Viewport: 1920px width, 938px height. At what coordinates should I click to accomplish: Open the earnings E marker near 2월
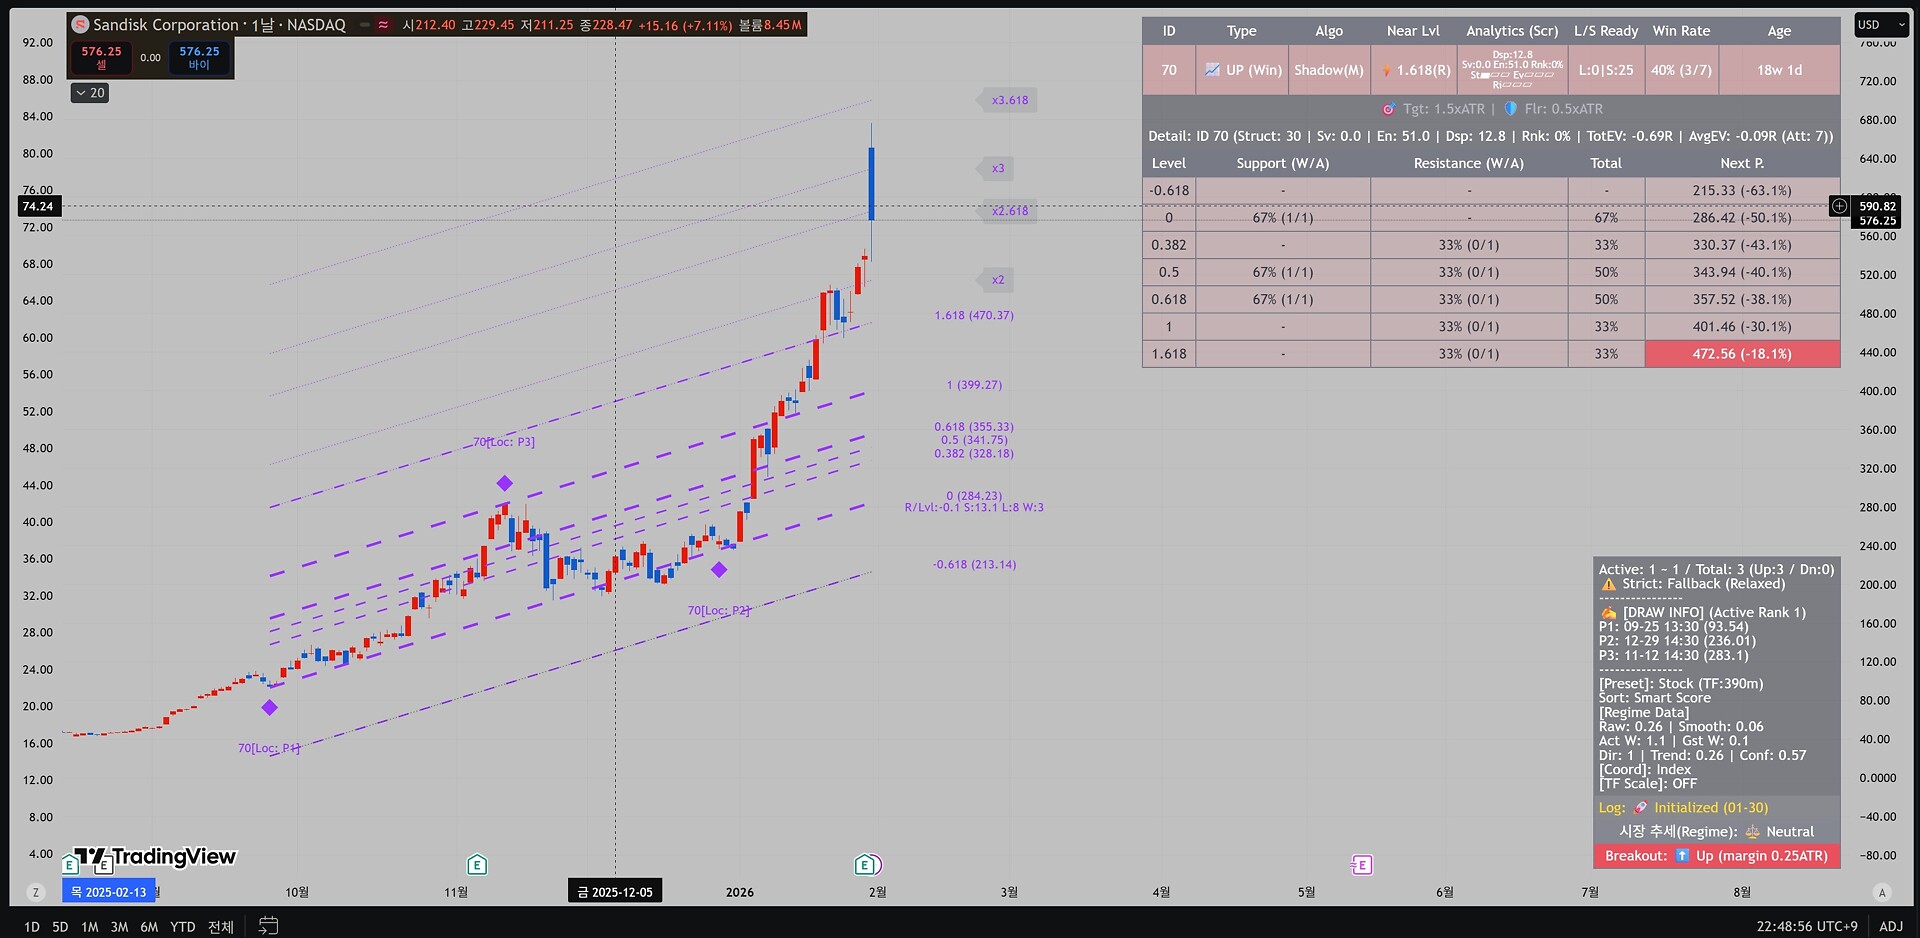pyautogui.click(x=866, y=864)
